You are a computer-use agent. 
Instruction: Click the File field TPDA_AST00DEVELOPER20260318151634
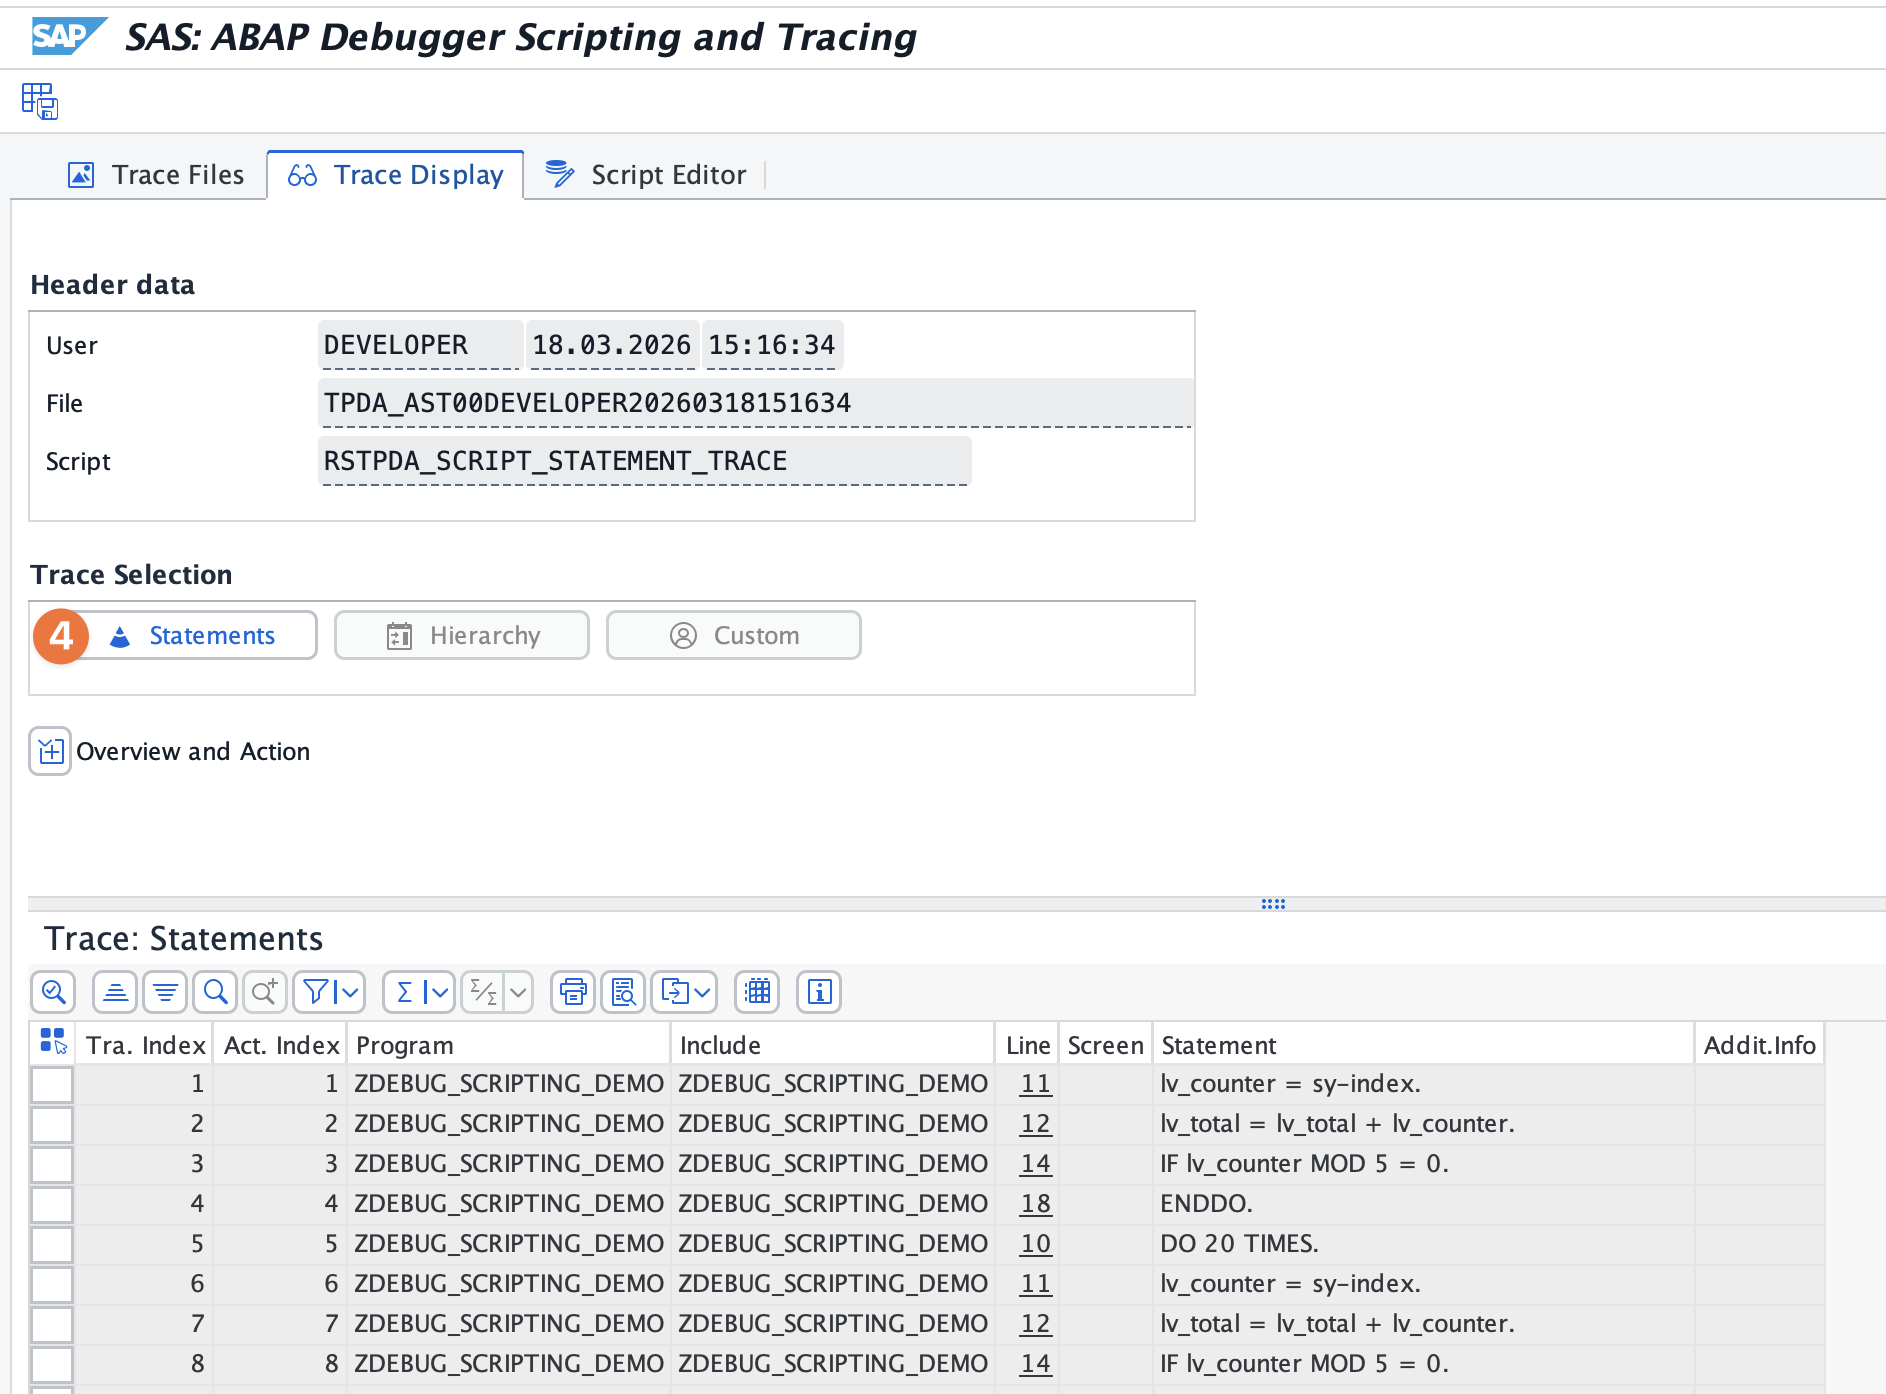(756, 403)
